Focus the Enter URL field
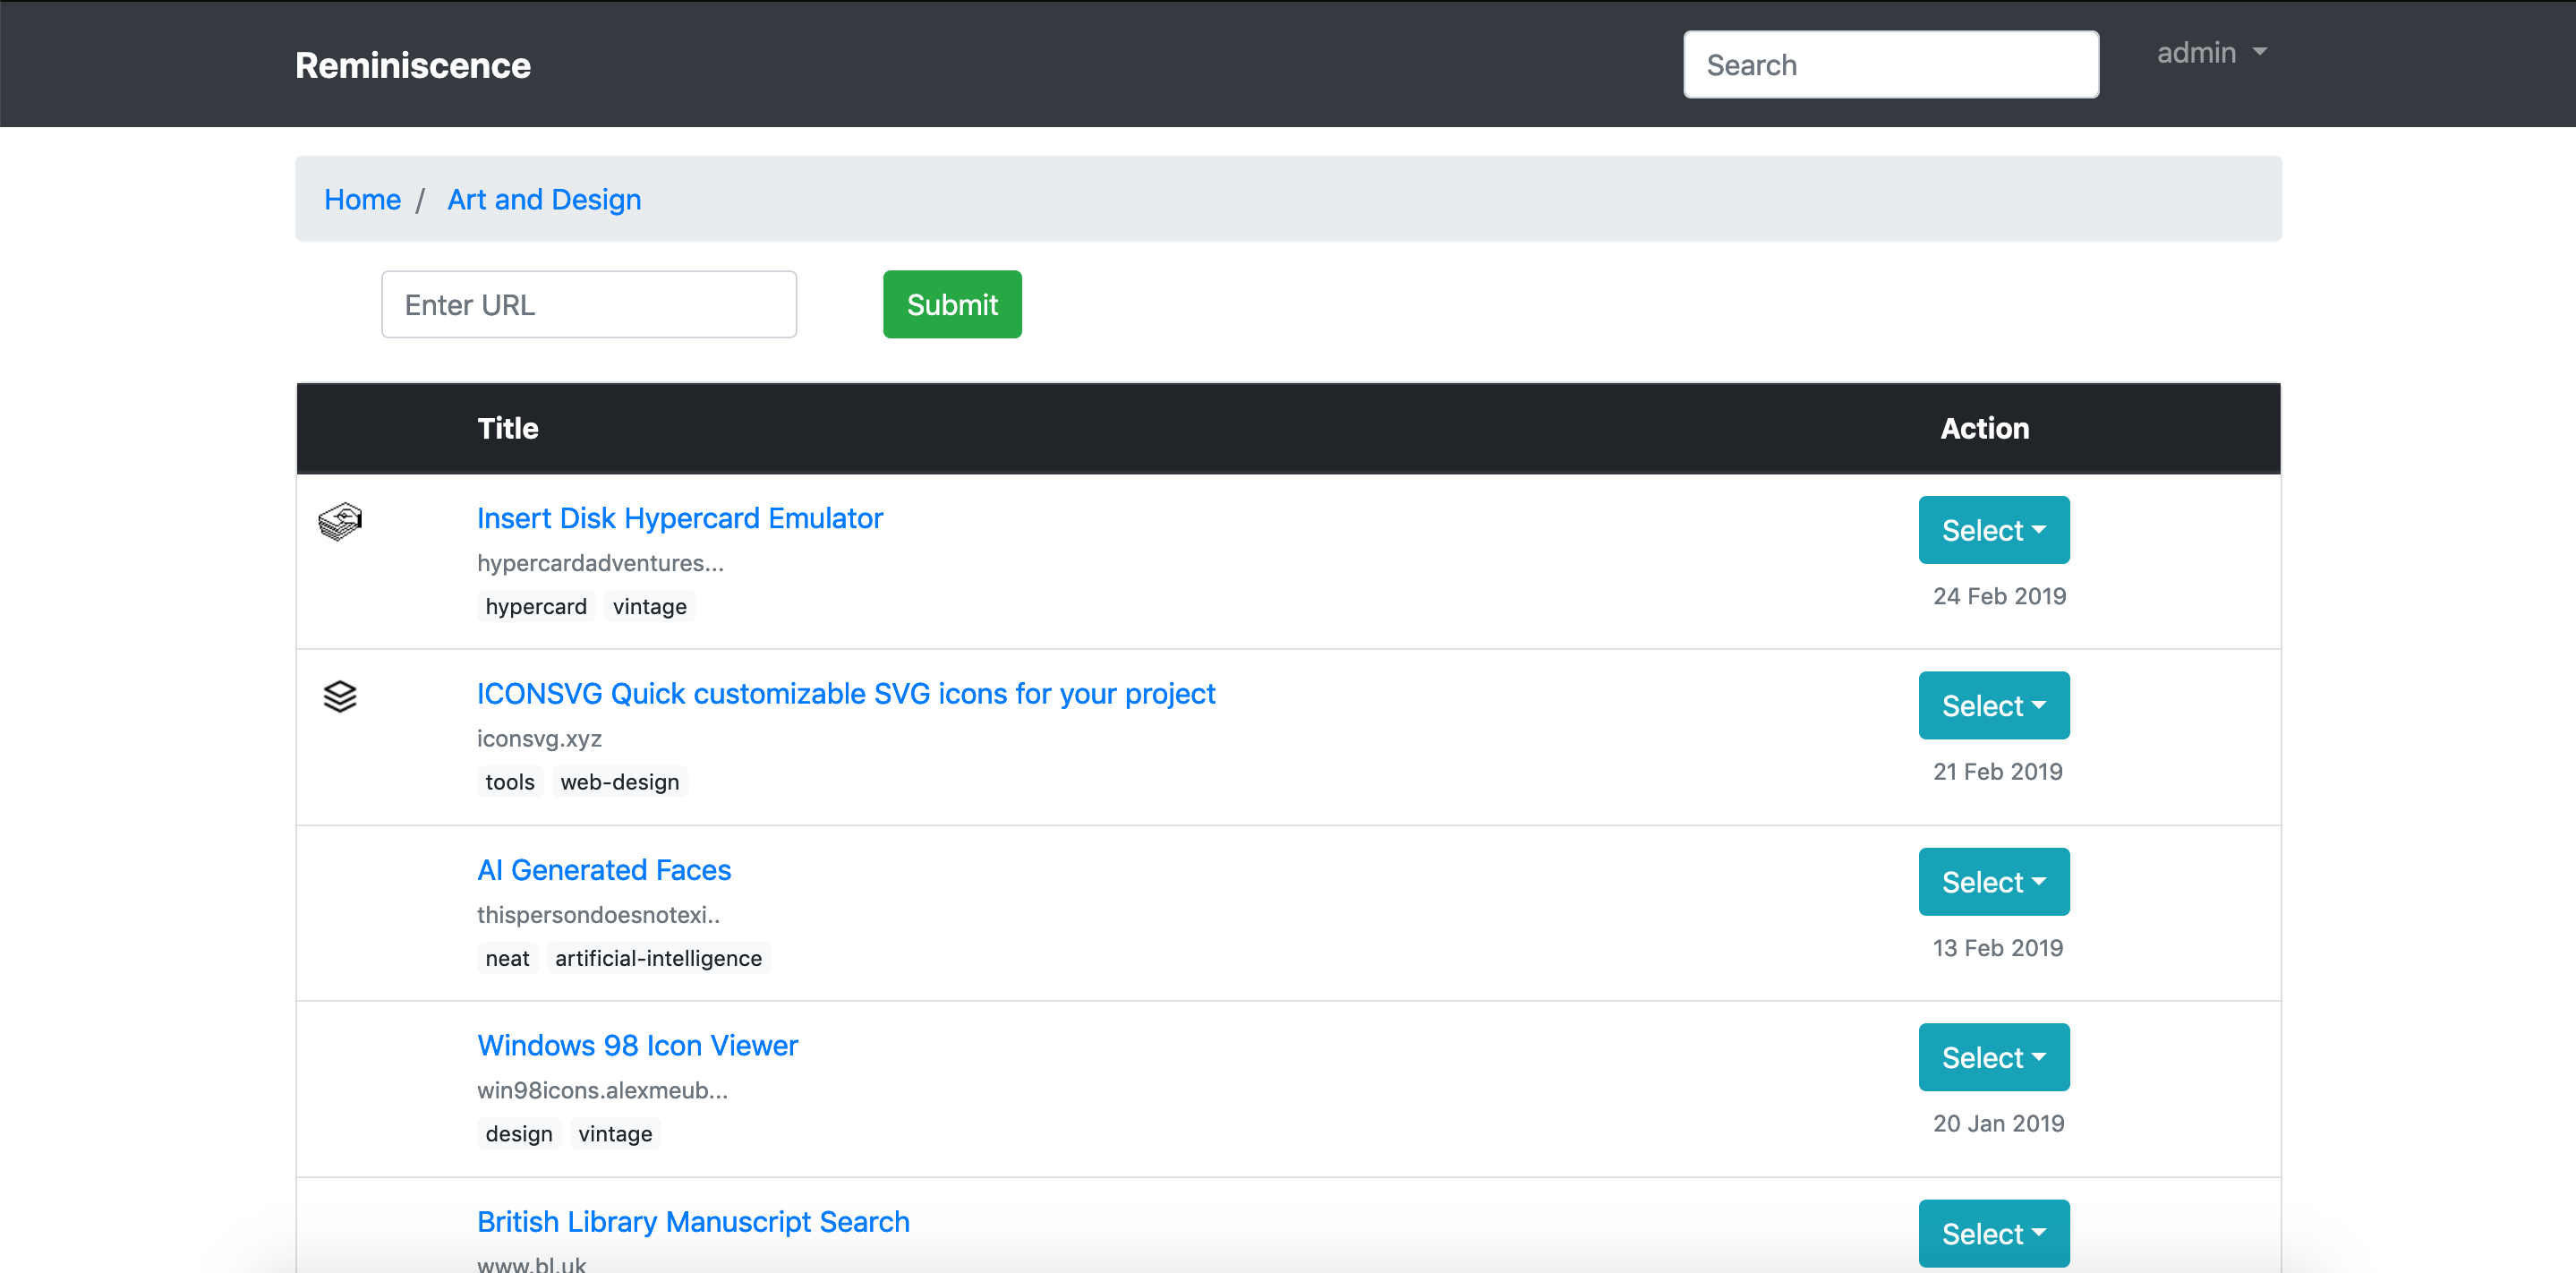 [589, 304]
